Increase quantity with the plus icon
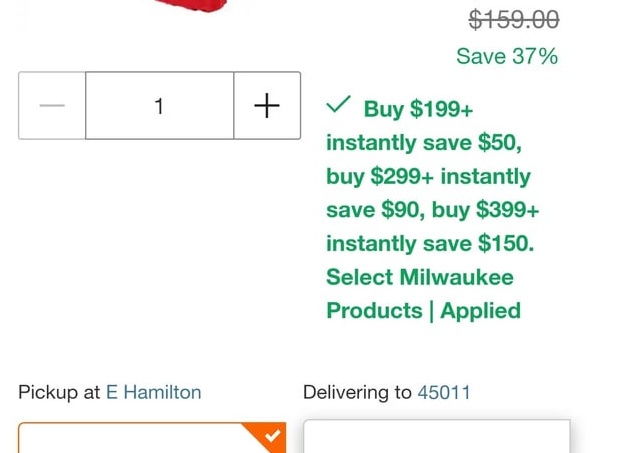The height and width of the screenshot is (453, 626). coord(267,106)
